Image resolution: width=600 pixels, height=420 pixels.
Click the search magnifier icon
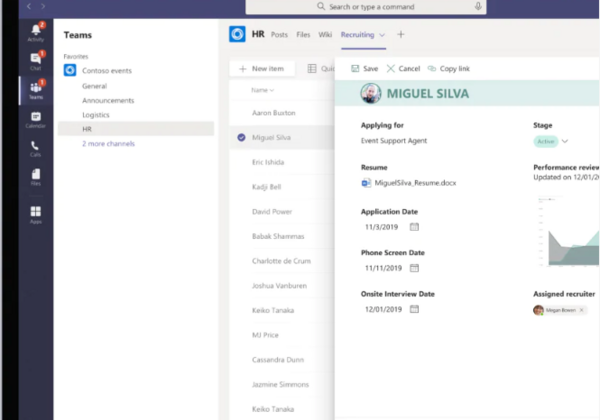pos(321,7)
